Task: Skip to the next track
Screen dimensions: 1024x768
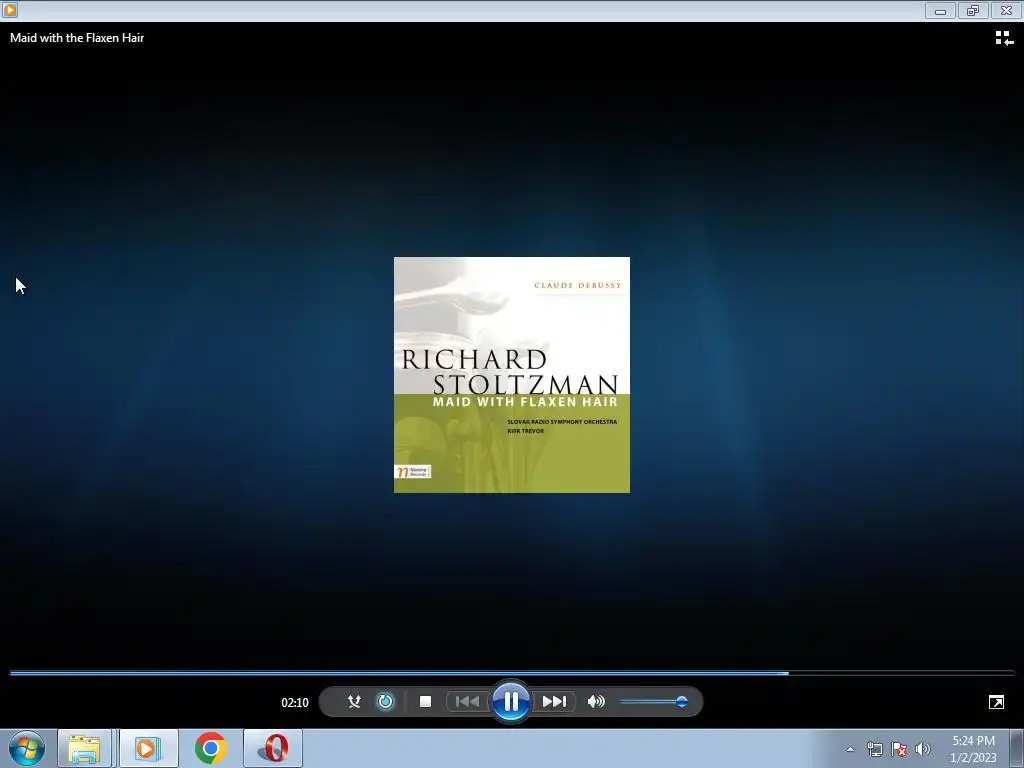Action: 554,701
